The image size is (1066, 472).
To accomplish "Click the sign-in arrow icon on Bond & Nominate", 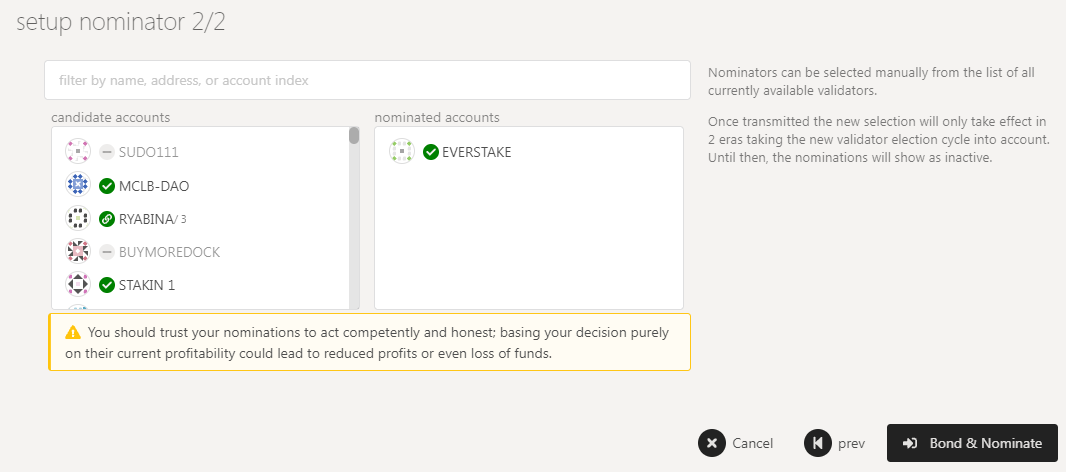I will click(x=910, y=443).
